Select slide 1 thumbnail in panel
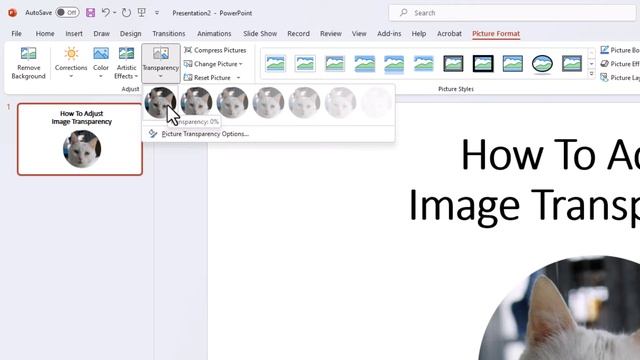The width and height of the screenshot is (640, 360). (80, 139)
